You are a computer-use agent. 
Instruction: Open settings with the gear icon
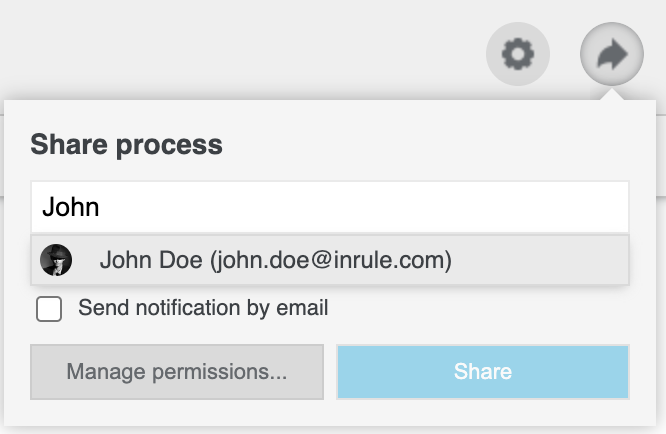tap(518, 54)
